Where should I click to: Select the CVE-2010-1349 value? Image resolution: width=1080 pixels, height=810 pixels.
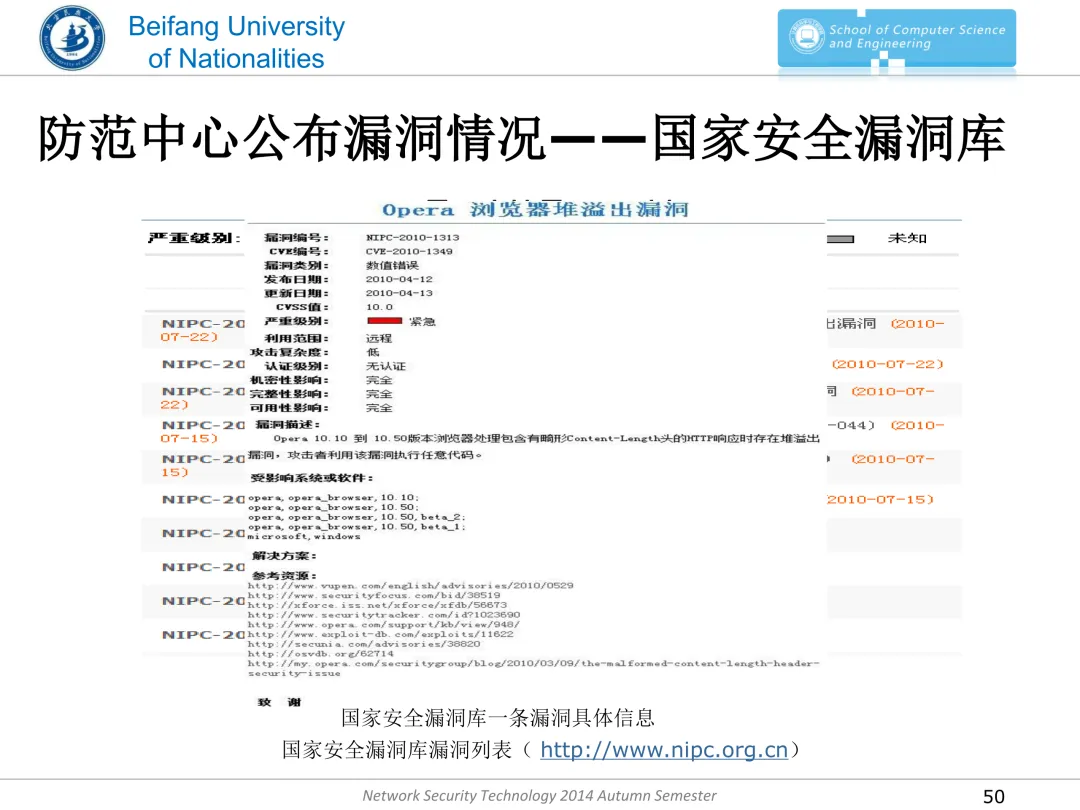(409, 251)
